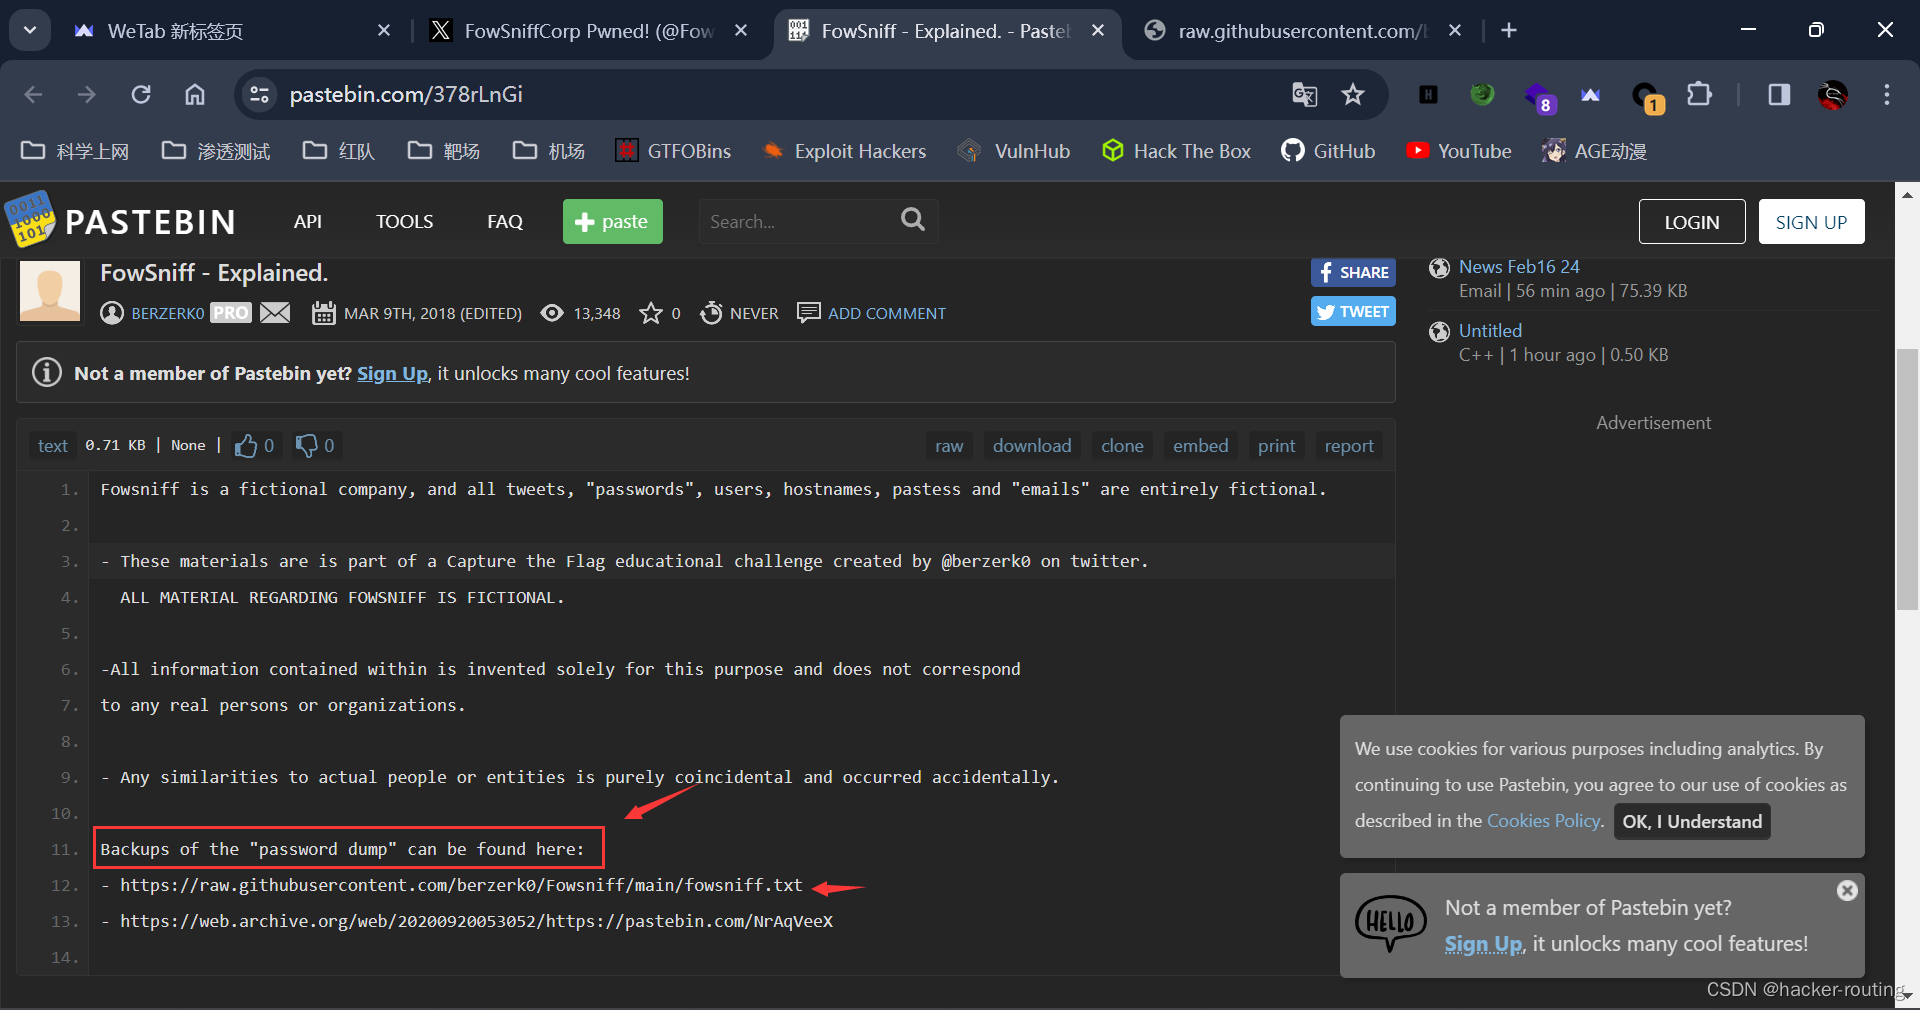Toggle the browser side panel
This screenshot has width=1920, height=1010.
click(1779, 94)
